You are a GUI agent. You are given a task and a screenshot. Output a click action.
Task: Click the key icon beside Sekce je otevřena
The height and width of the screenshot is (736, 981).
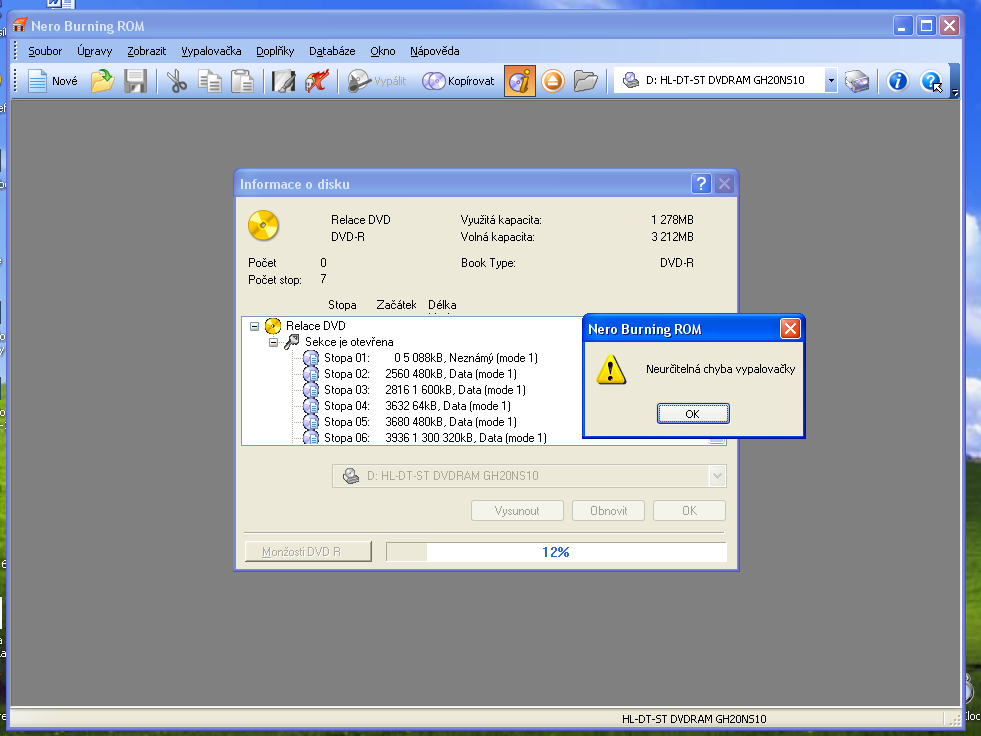click(x=292, y=342)
